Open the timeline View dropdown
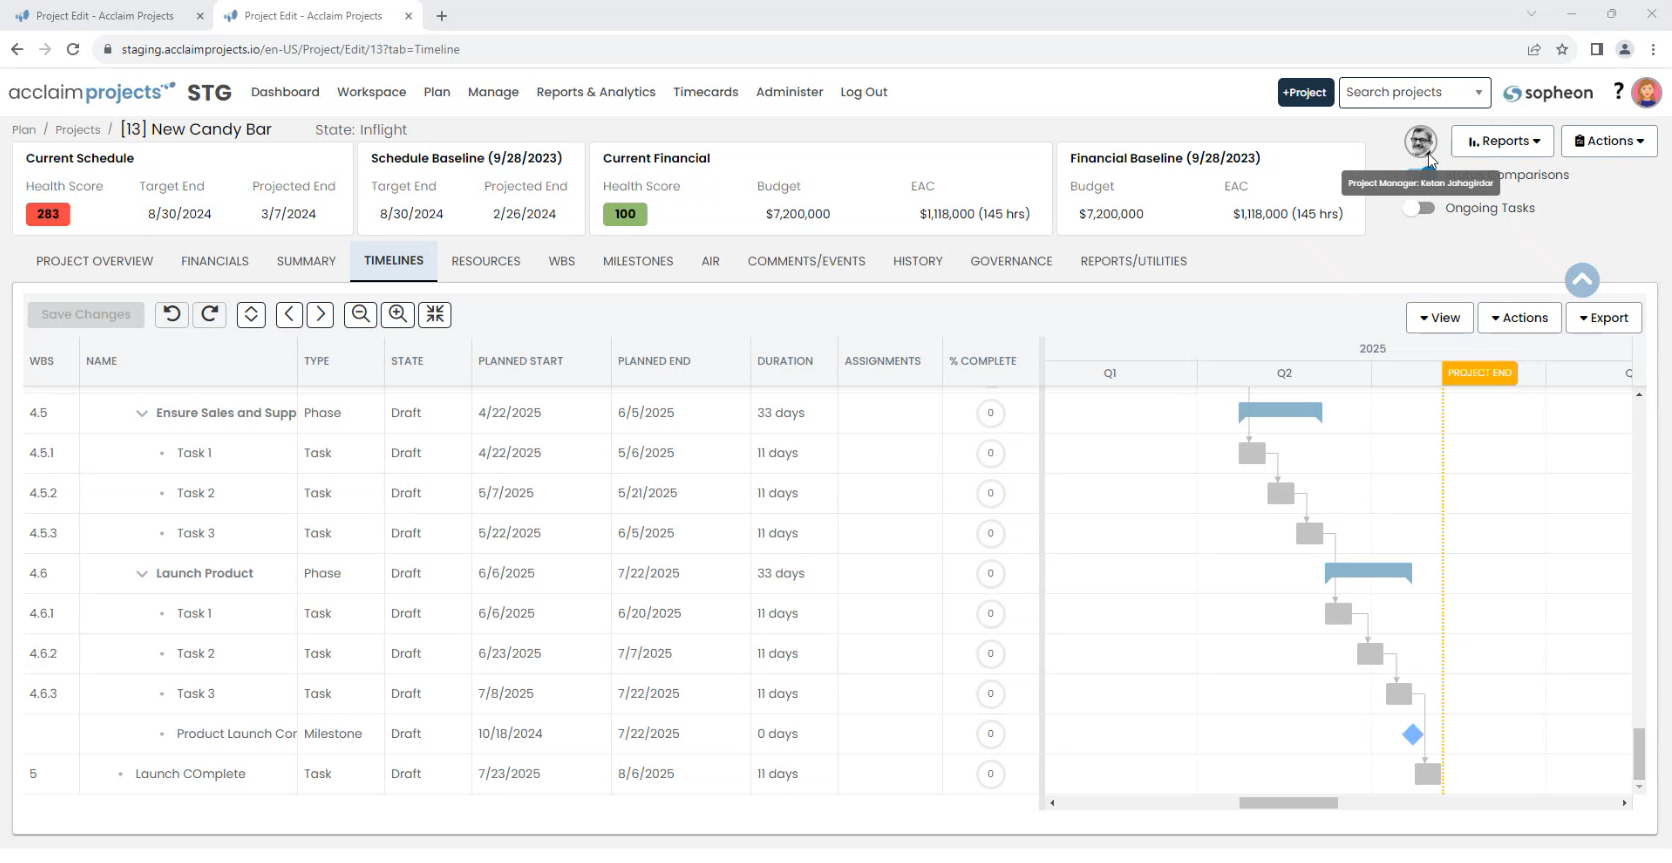This screenshot has width=1672, height=863. 1439,318
